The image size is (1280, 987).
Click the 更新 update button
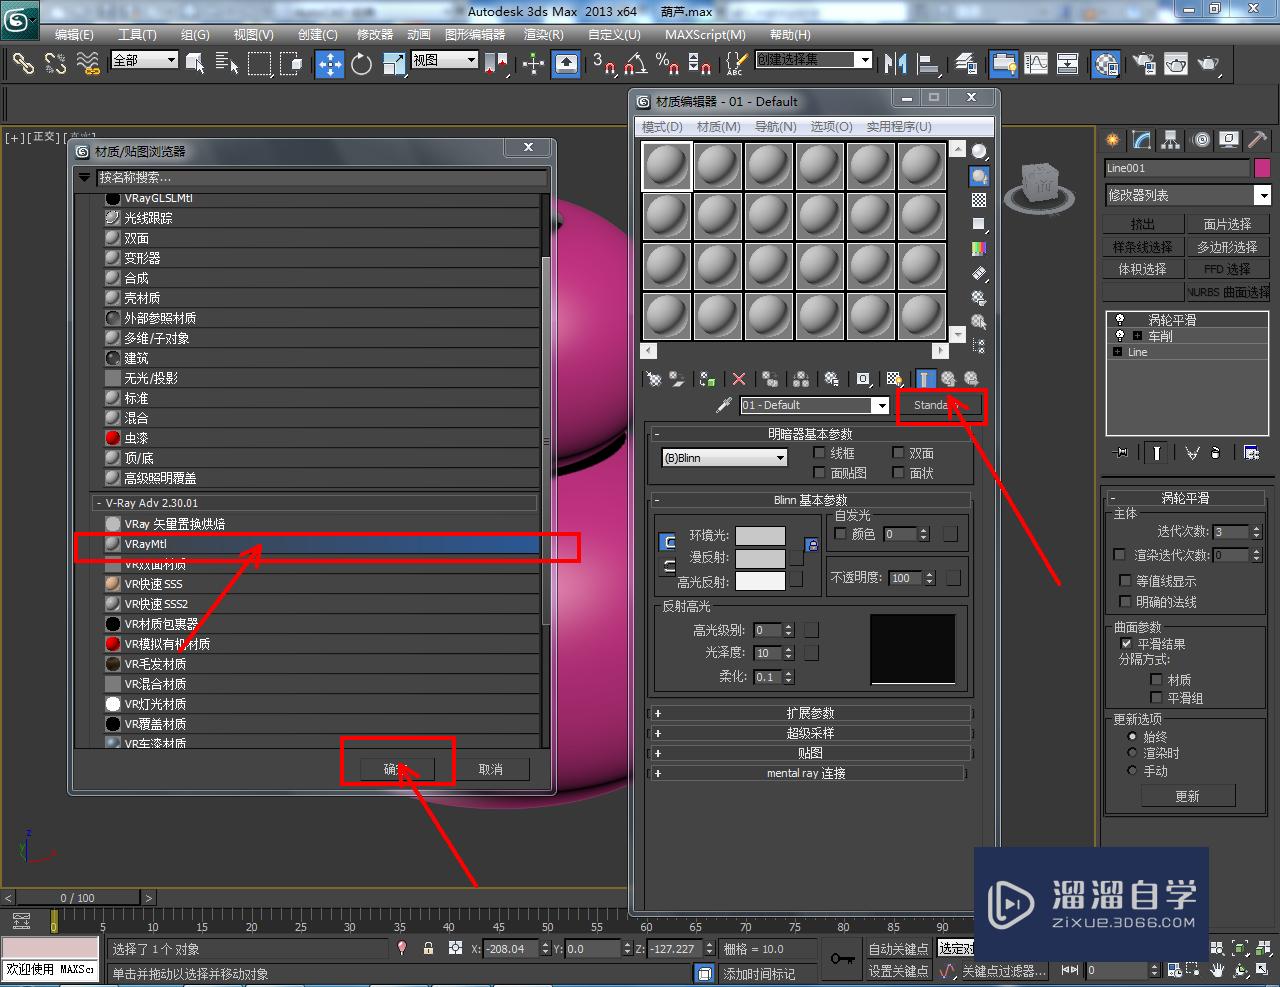(x=1188, y=796)
